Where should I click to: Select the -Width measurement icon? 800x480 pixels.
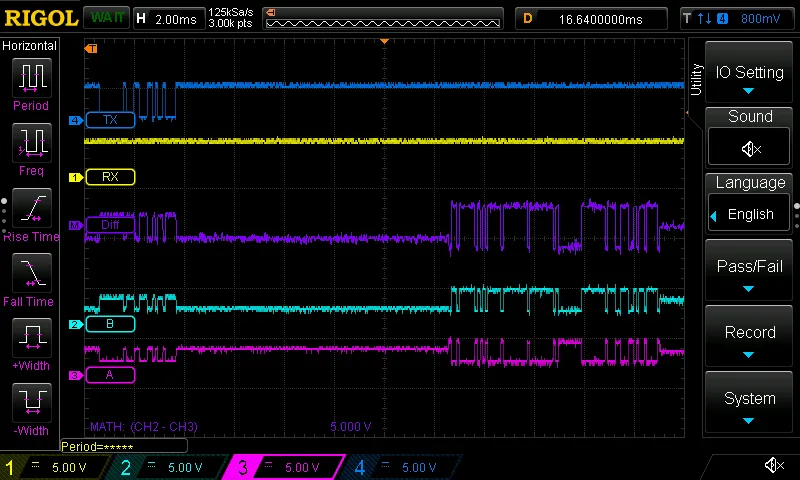(31, 402)
